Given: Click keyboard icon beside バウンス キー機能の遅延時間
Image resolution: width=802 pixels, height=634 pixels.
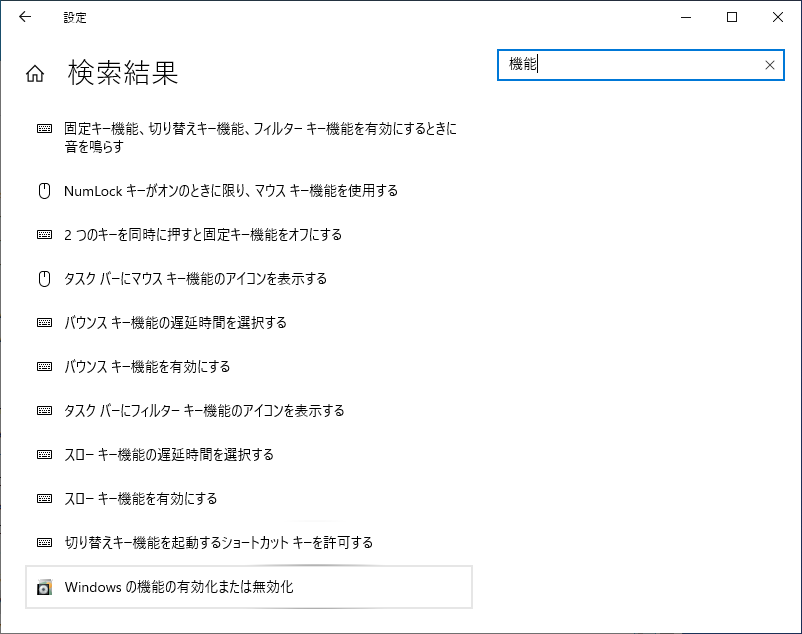Looking at the screenshot, I should tap(44, 323).
